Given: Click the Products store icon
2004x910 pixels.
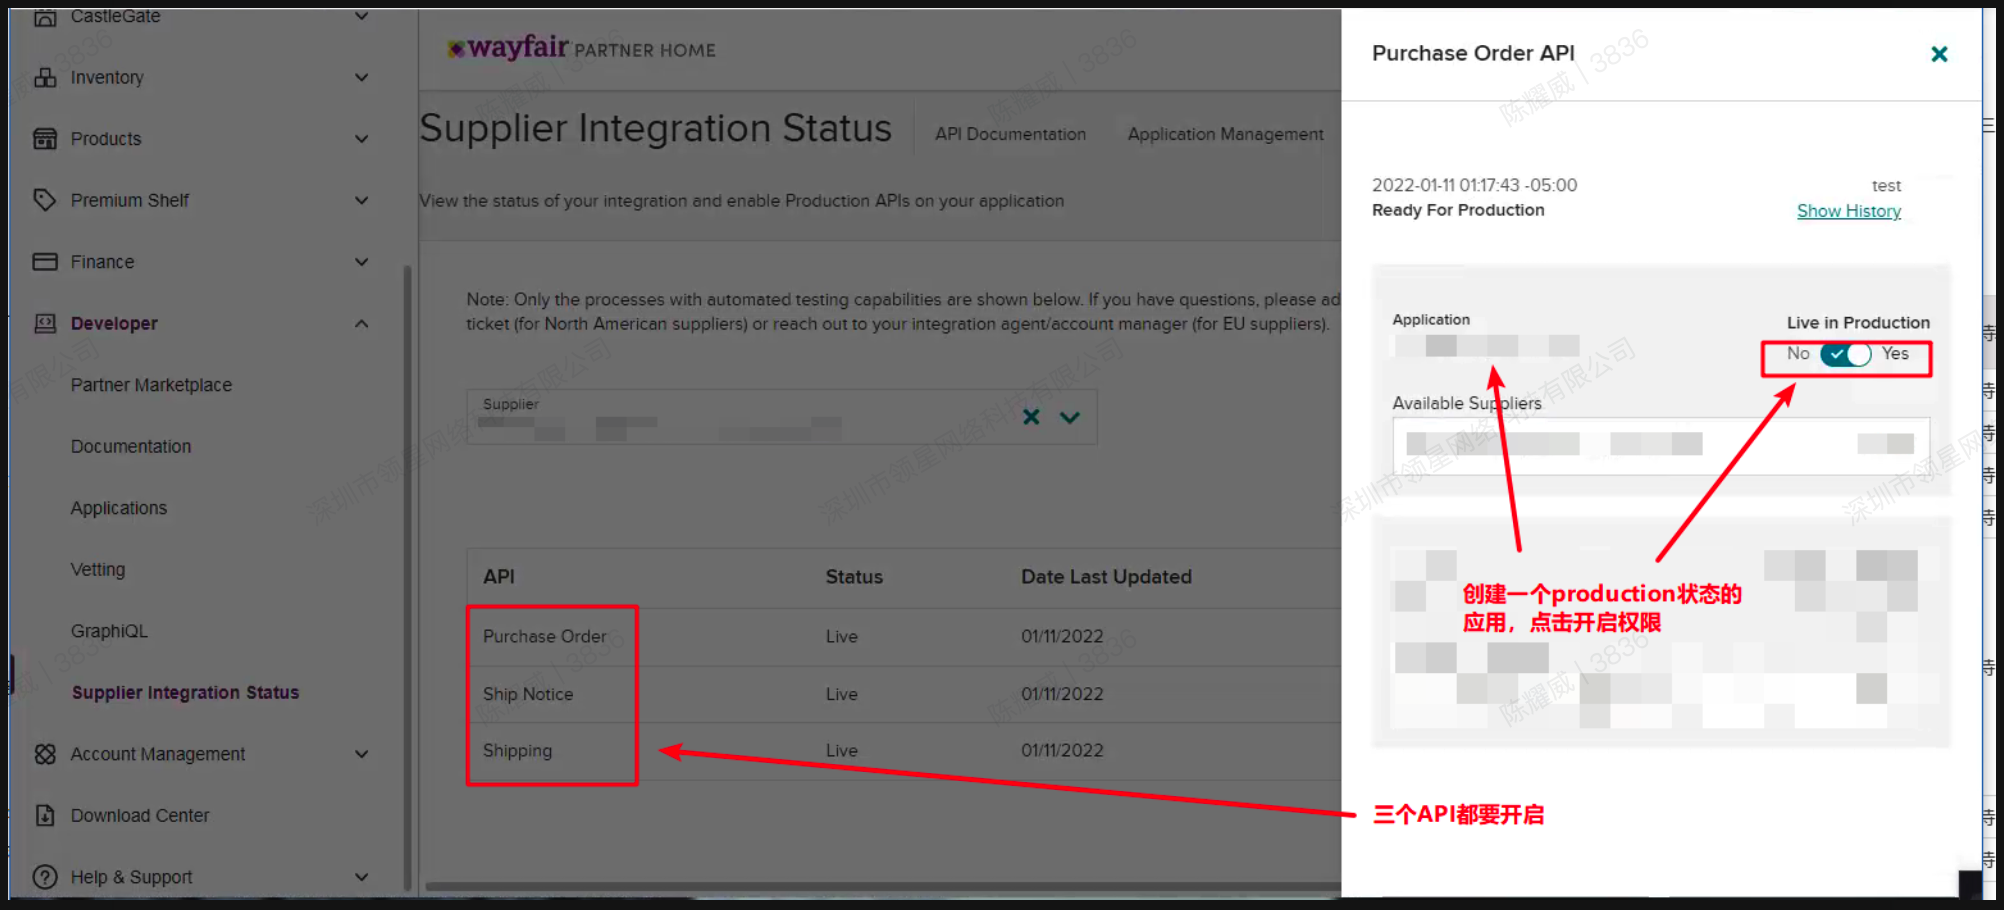Looking at the screenshot, I should pos(45,139).
